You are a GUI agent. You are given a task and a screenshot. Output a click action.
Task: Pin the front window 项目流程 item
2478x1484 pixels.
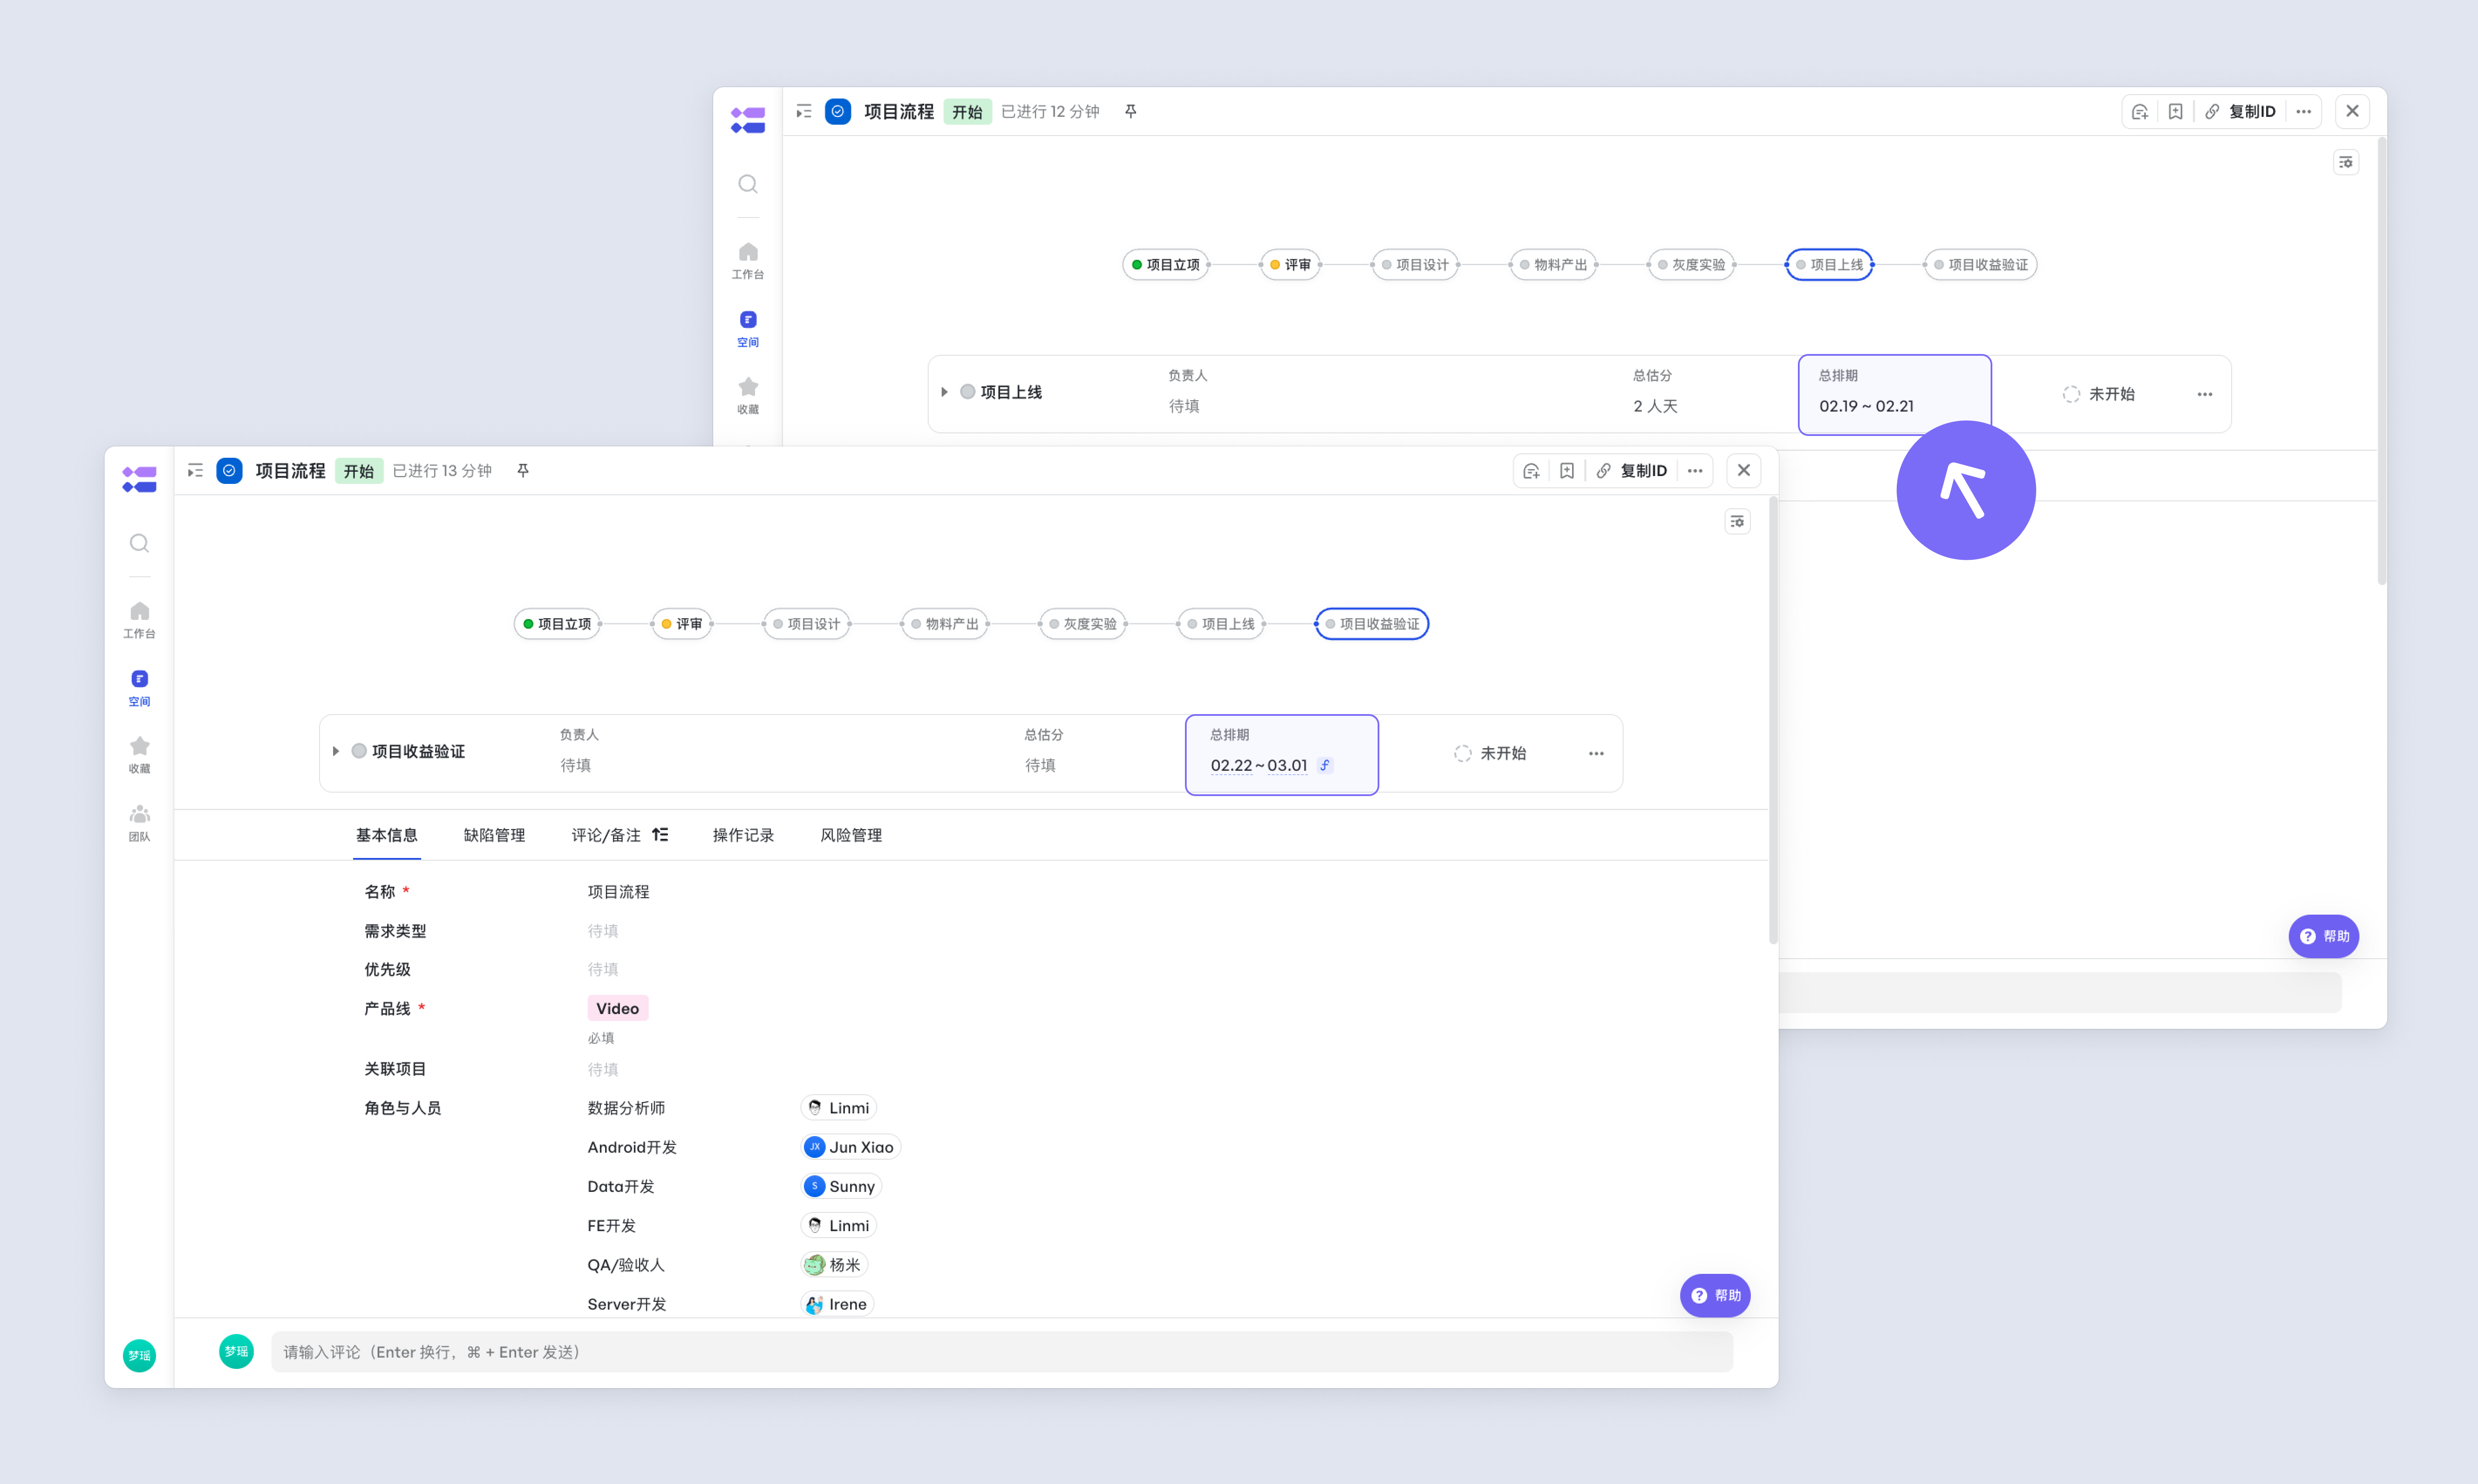tap(523, 471)
